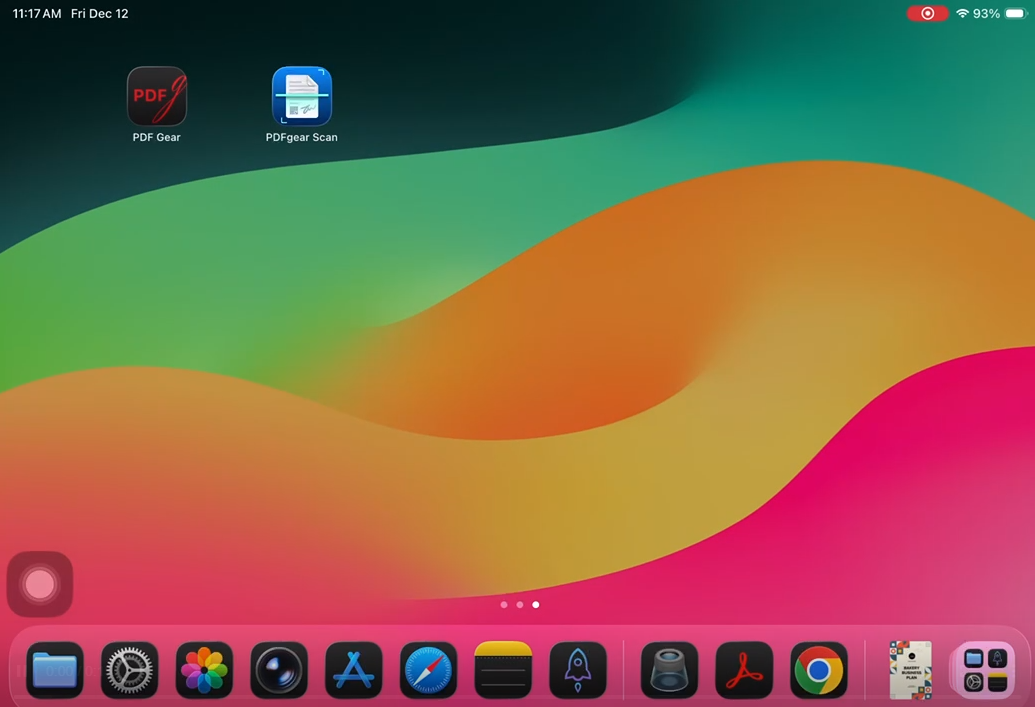This screenshot has height=707, width=1035.
Task: Launch the Photos app
Action: point(205,670)
